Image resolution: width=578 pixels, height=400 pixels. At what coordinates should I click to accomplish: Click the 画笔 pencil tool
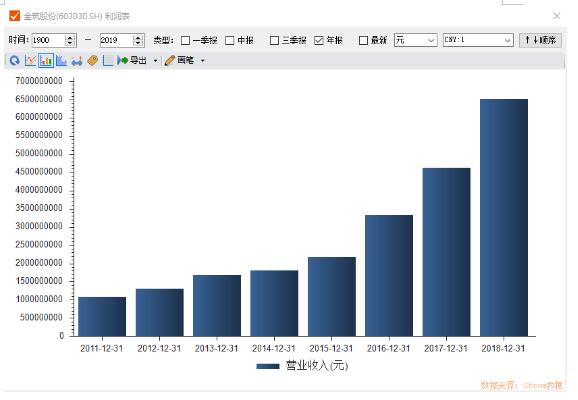click(179, 60)
